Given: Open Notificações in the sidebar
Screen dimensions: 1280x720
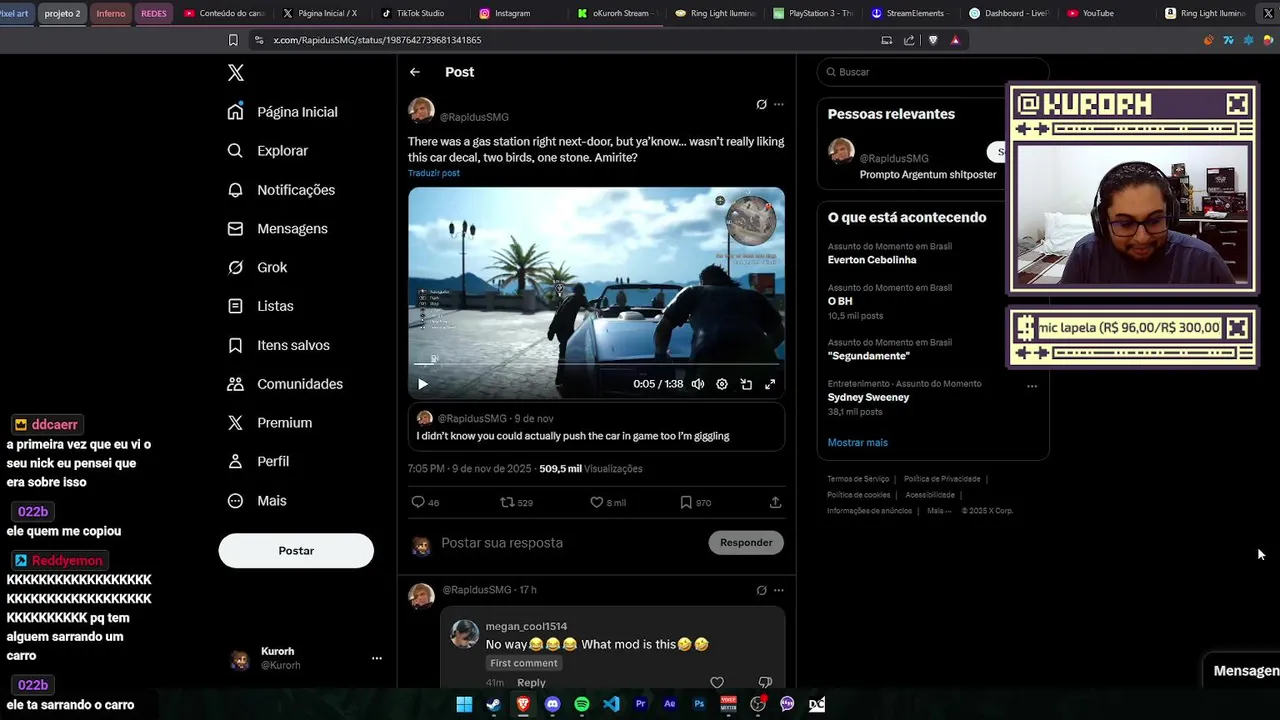Looking at the screenshot, I should (x=282, y=190).
